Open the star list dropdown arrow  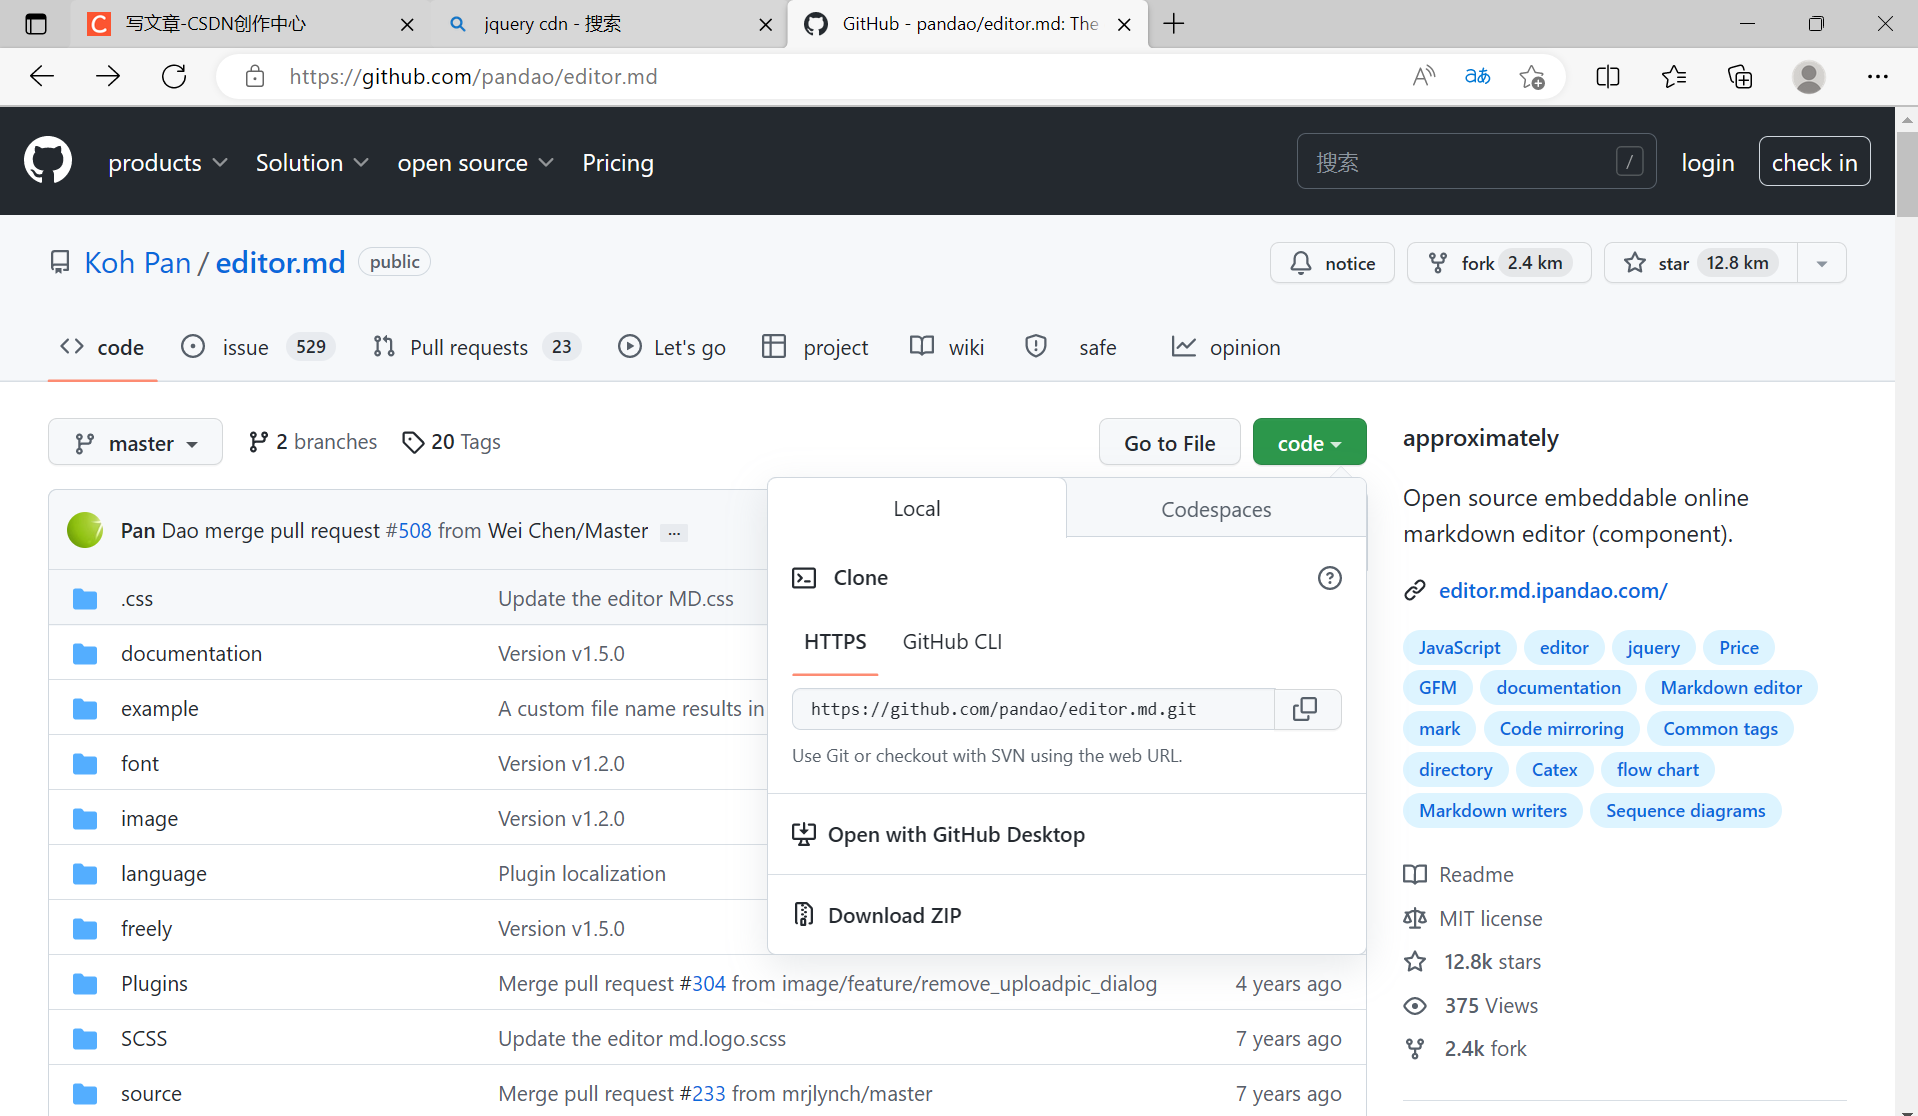(x=1821, y=263)
